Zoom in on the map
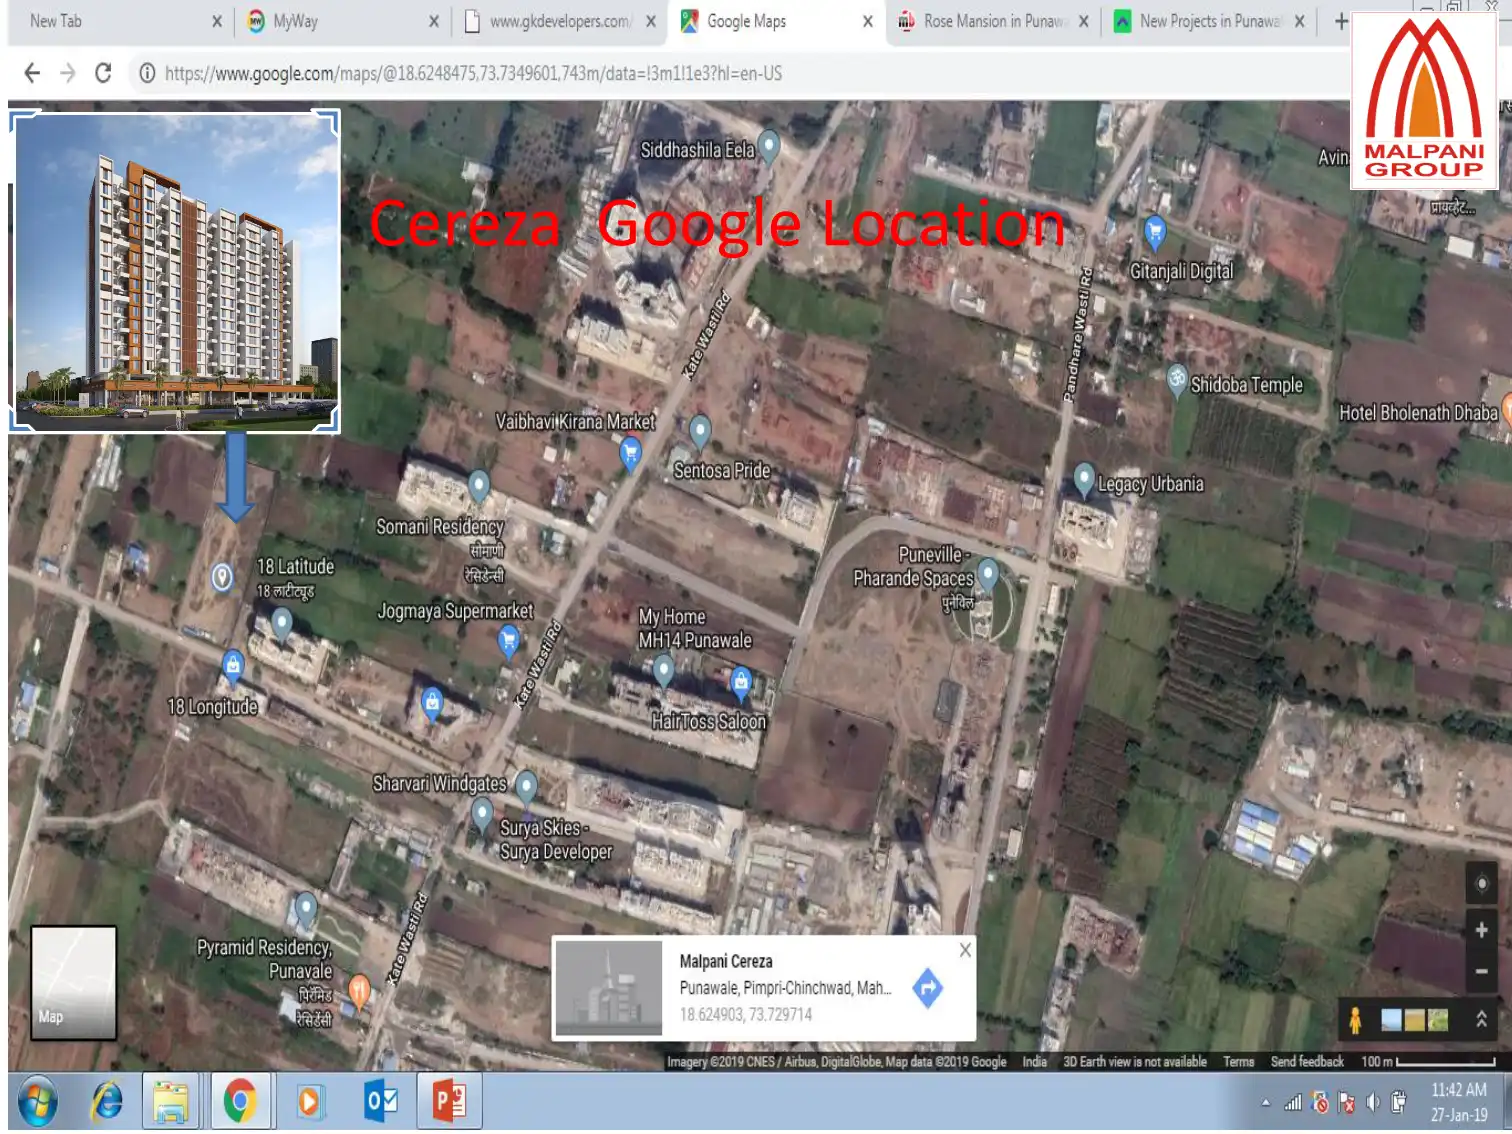 coord(1481,930)
